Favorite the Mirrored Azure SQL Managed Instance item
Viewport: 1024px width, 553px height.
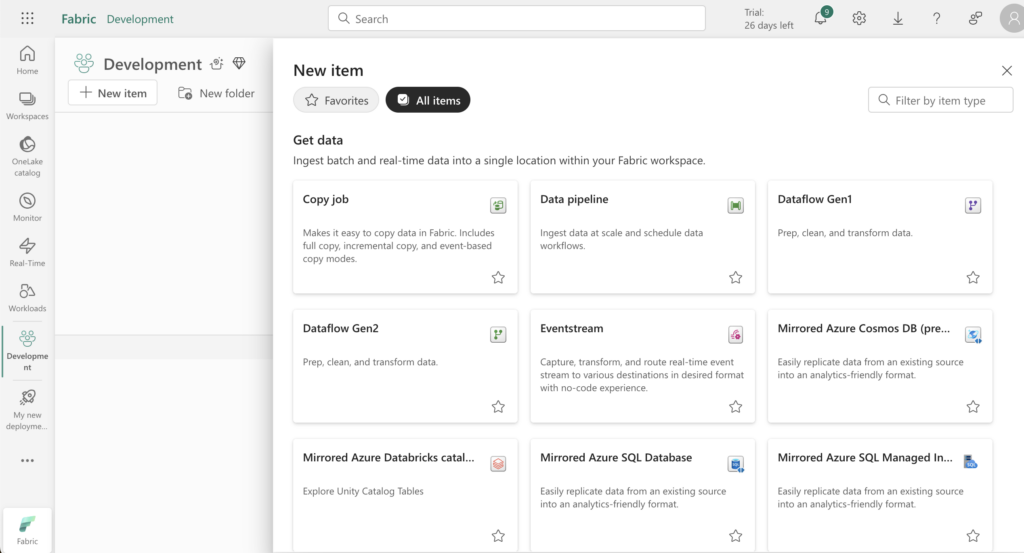point(973,536)
